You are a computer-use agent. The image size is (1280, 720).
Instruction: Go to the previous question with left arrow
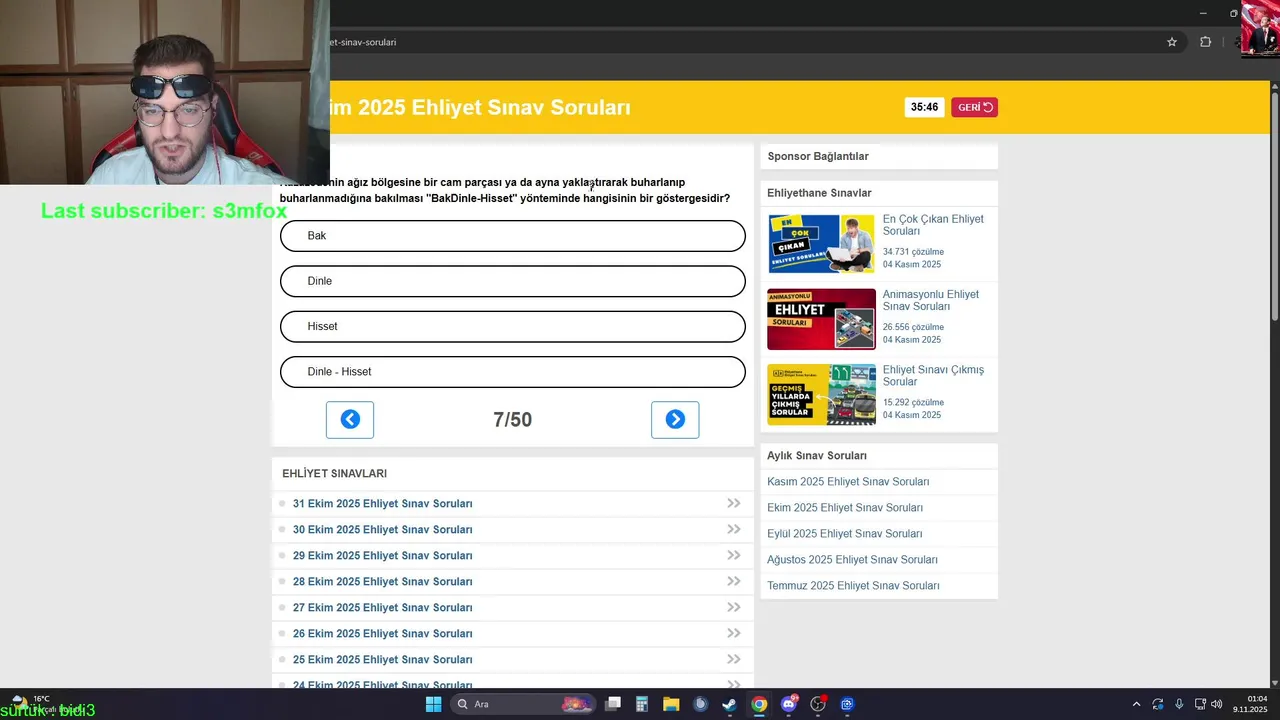click(350, 420)
